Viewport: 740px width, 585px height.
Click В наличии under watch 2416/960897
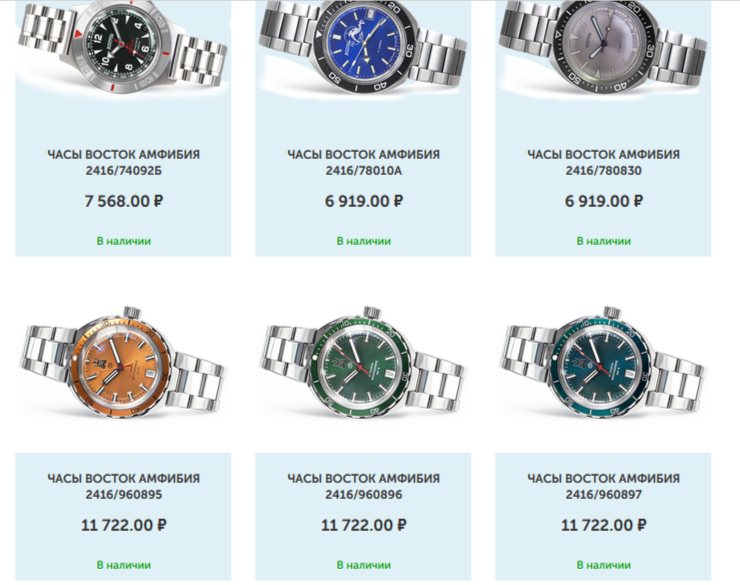pyautogui.click(x=604, y=565)
